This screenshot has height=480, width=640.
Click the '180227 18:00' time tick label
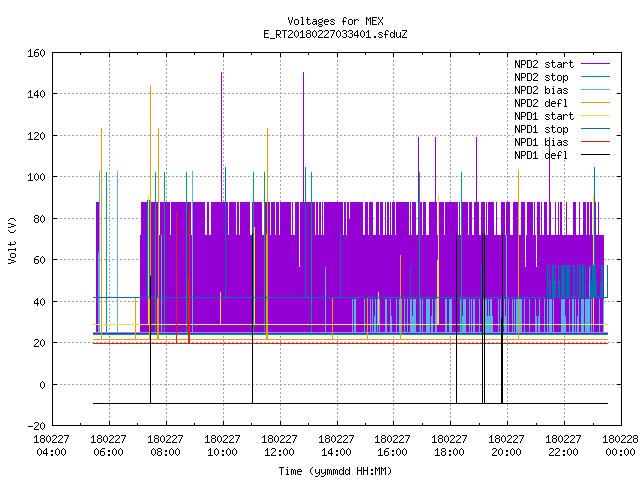(x=449, y=446)
